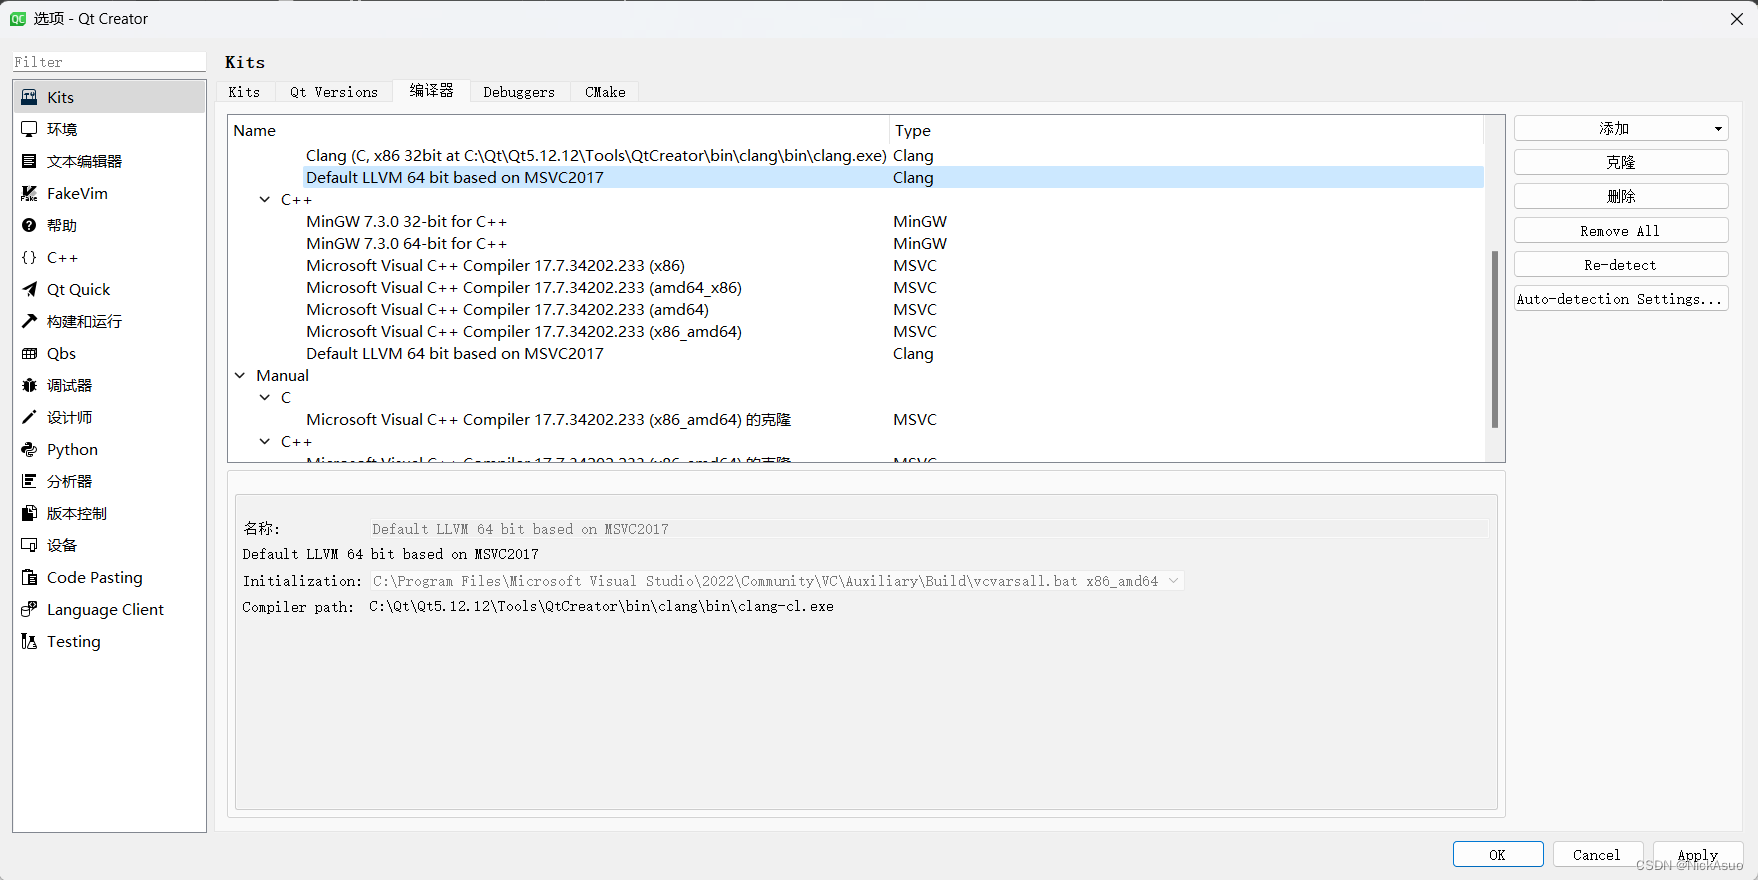1758x880 pixels.
Task: Switch to the Kits tab
Action: click(x=244, y=92)
